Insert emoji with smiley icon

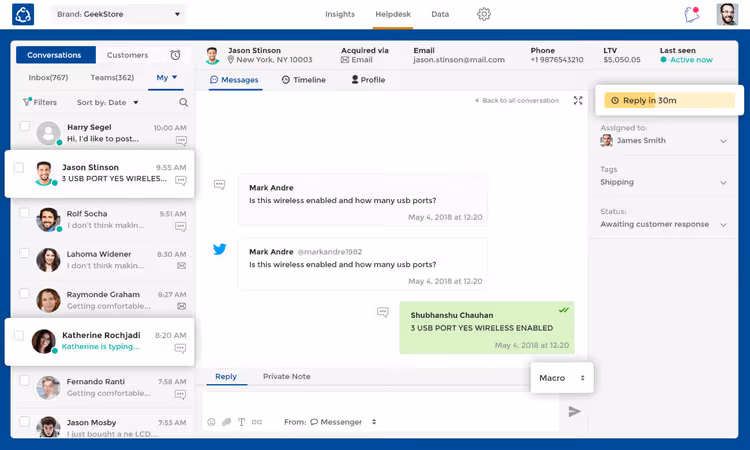(x=211, y=422)
